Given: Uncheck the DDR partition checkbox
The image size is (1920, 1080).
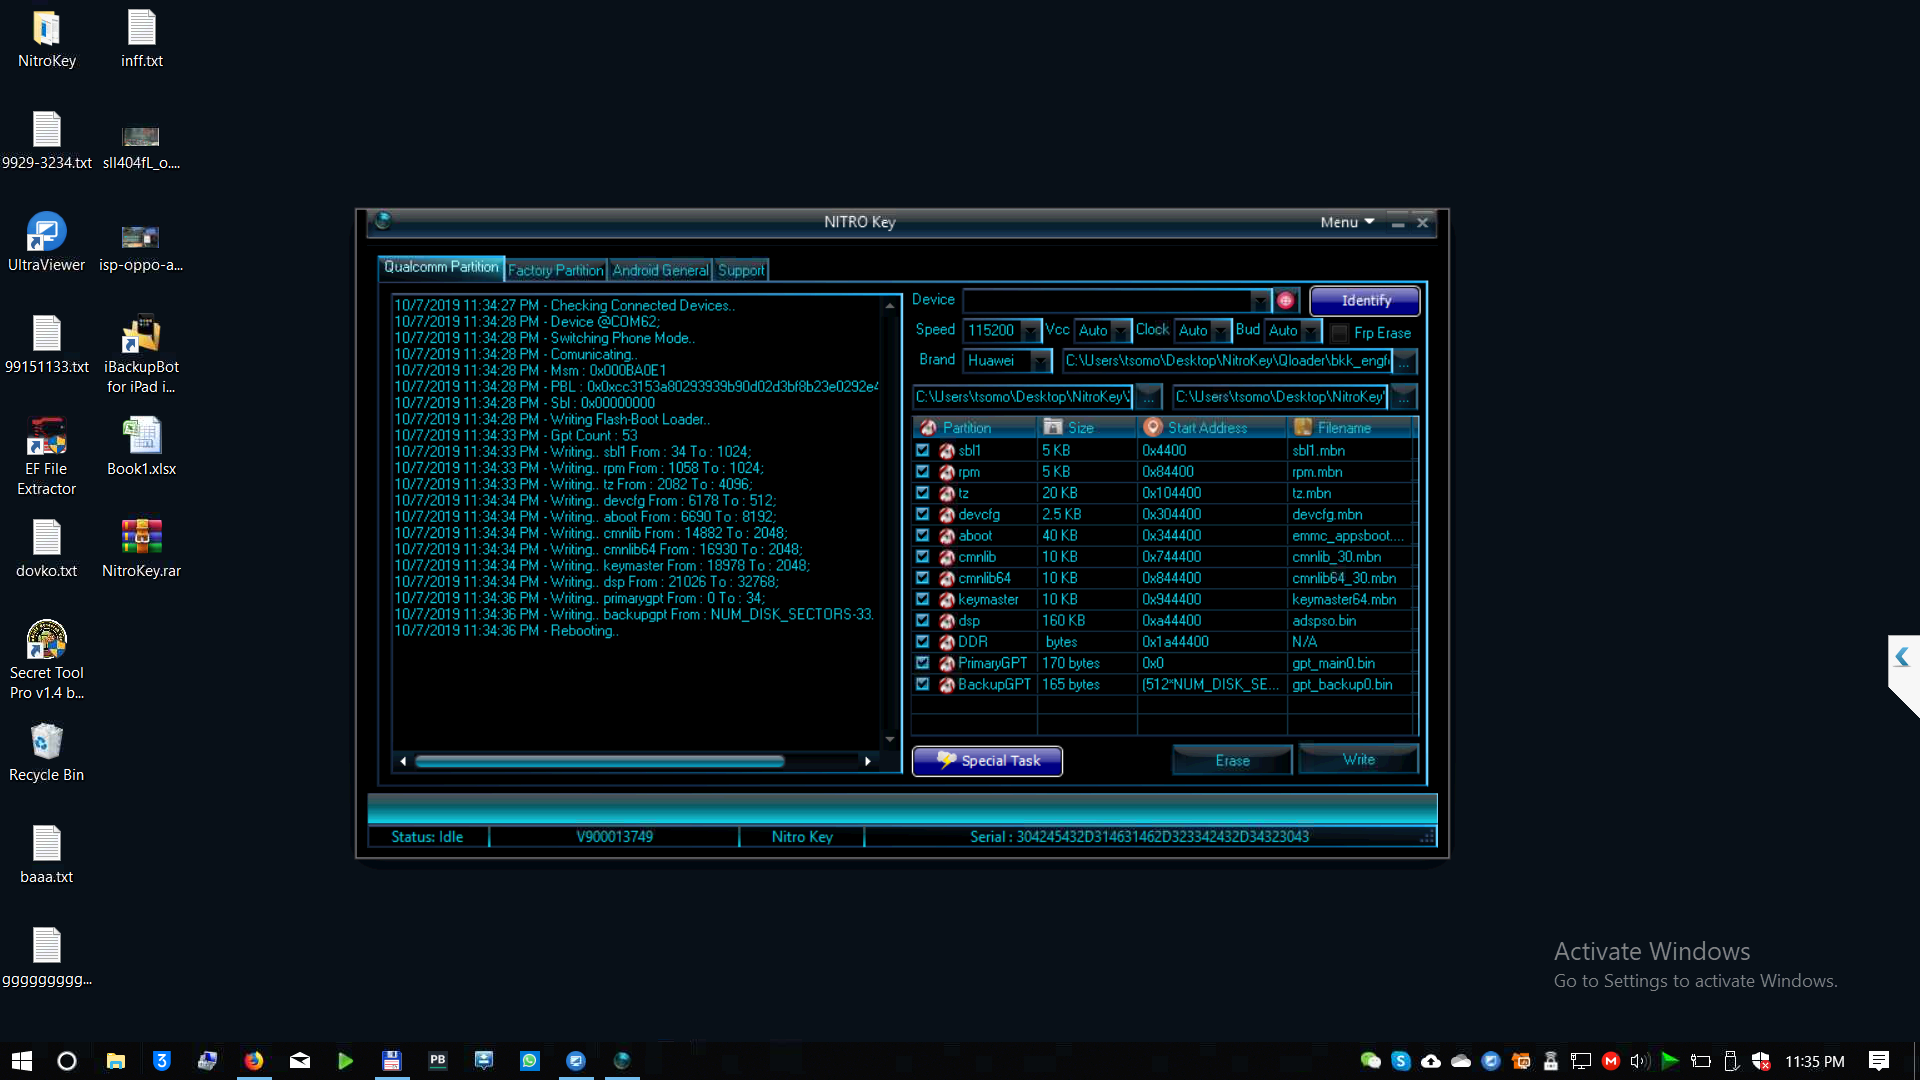Looking at the screenshot, I should pos(923,641).
